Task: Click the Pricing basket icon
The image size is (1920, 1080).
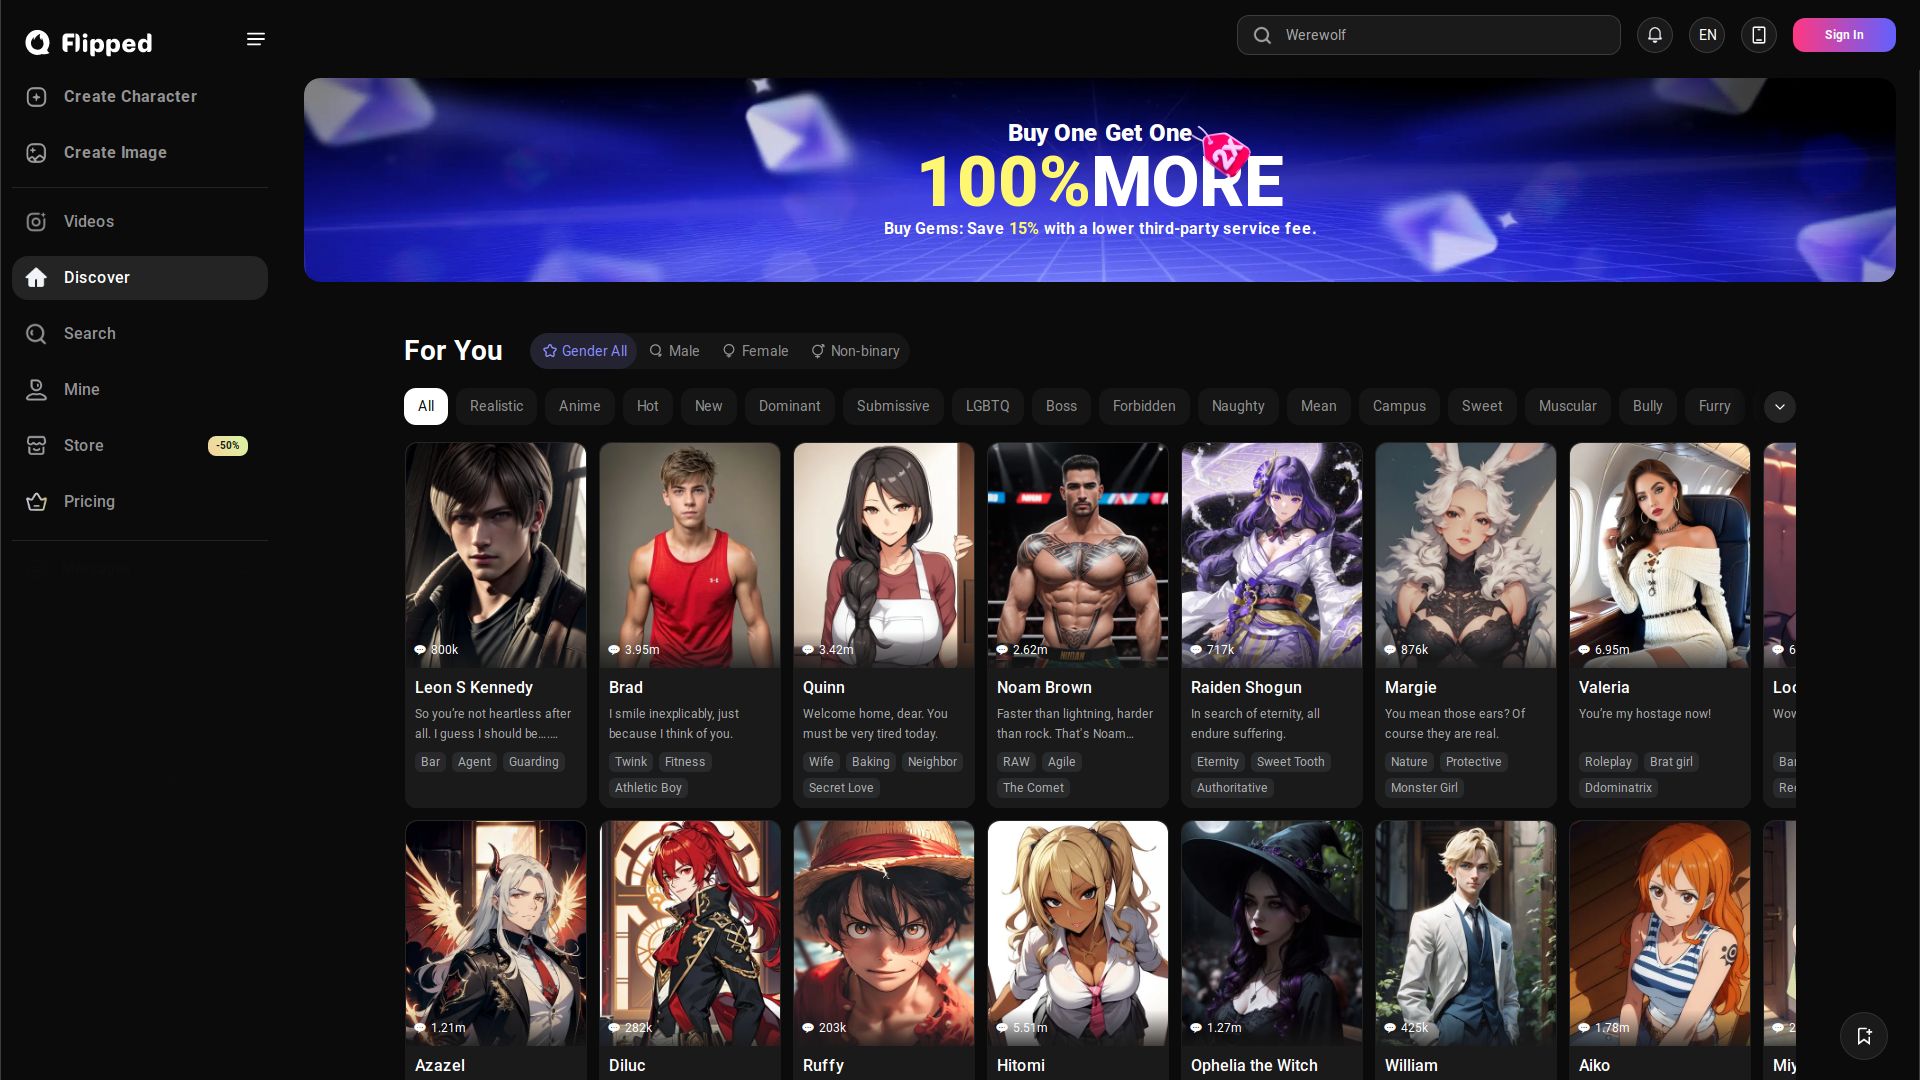Action: (37, 502)
